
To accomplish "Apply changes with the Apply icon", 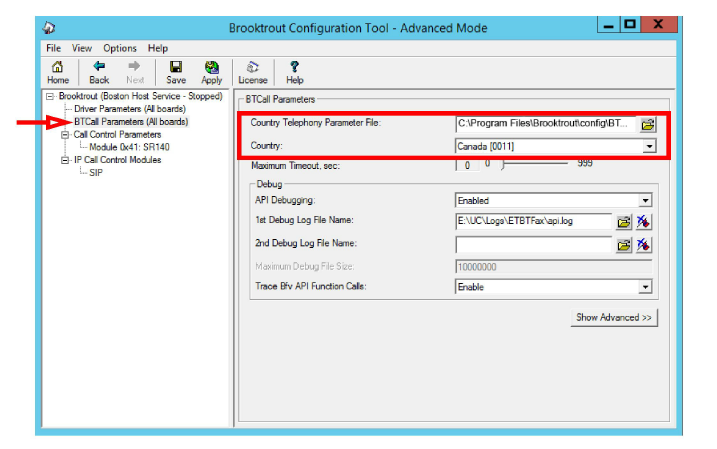I will [212, 73].
